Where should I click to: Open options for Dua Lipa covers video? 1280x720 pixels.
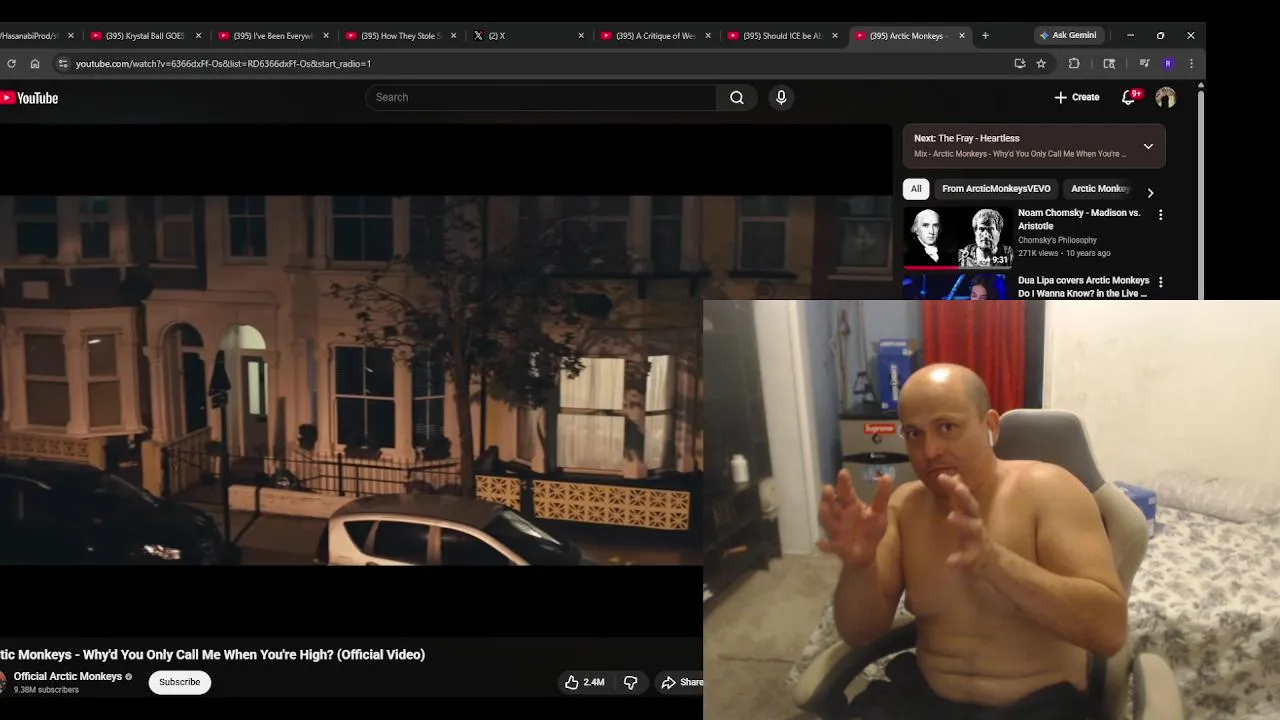point(1160,283)
